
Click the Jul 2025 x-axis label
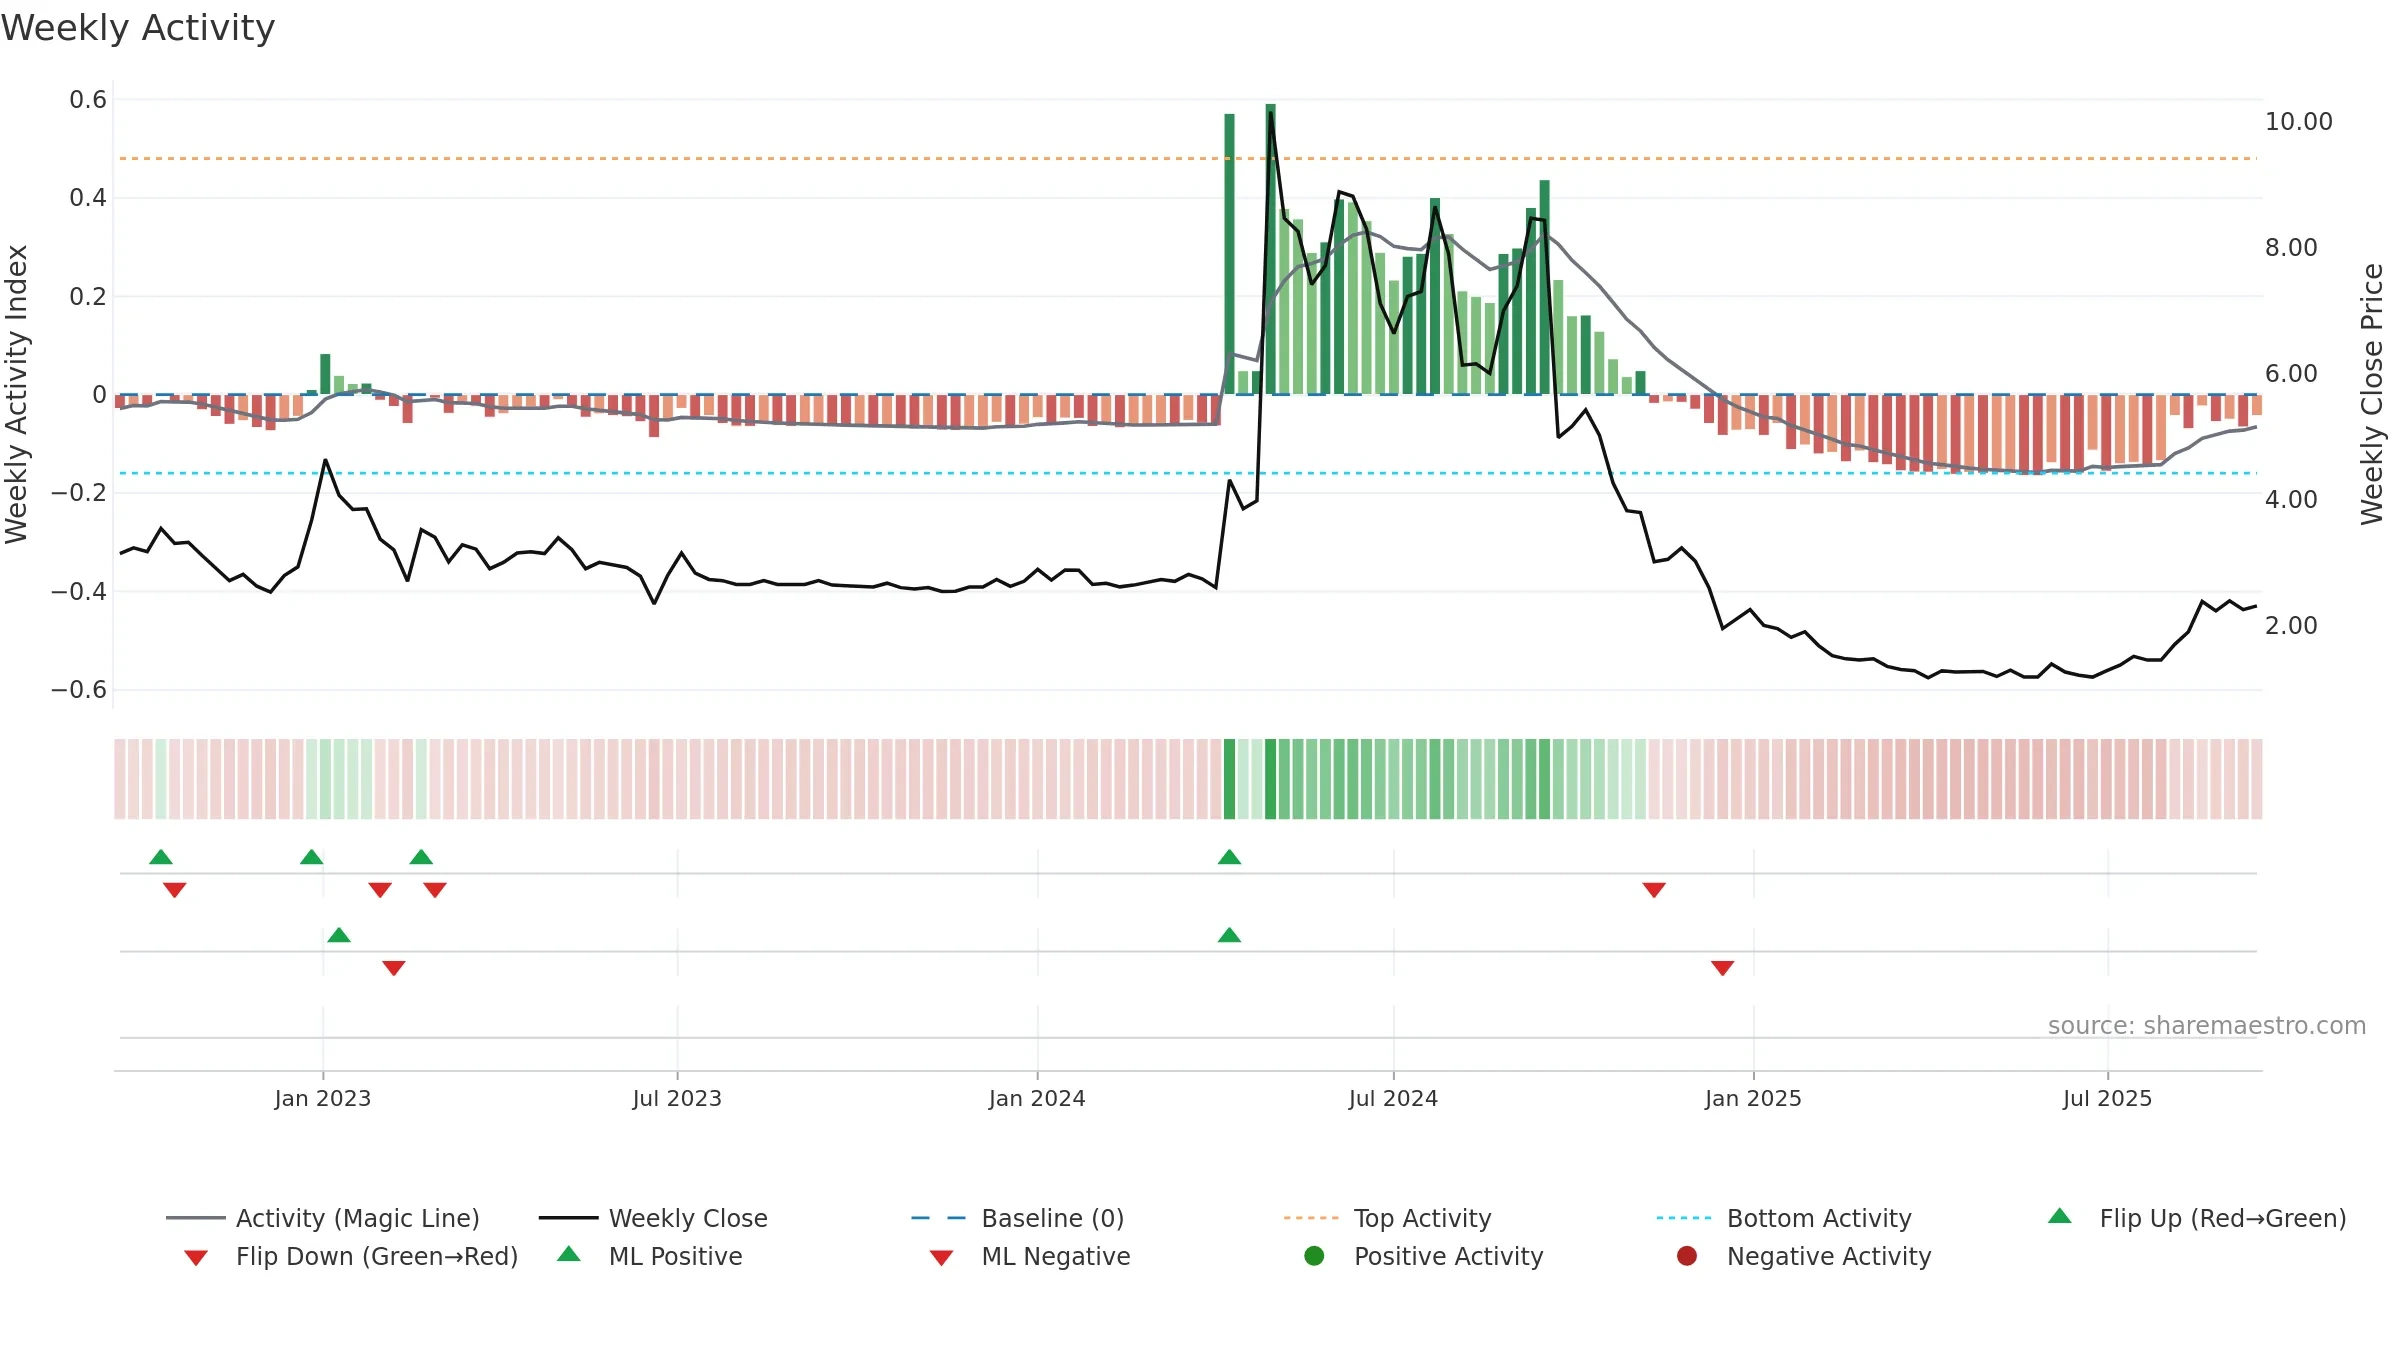click(2107, 1098)
